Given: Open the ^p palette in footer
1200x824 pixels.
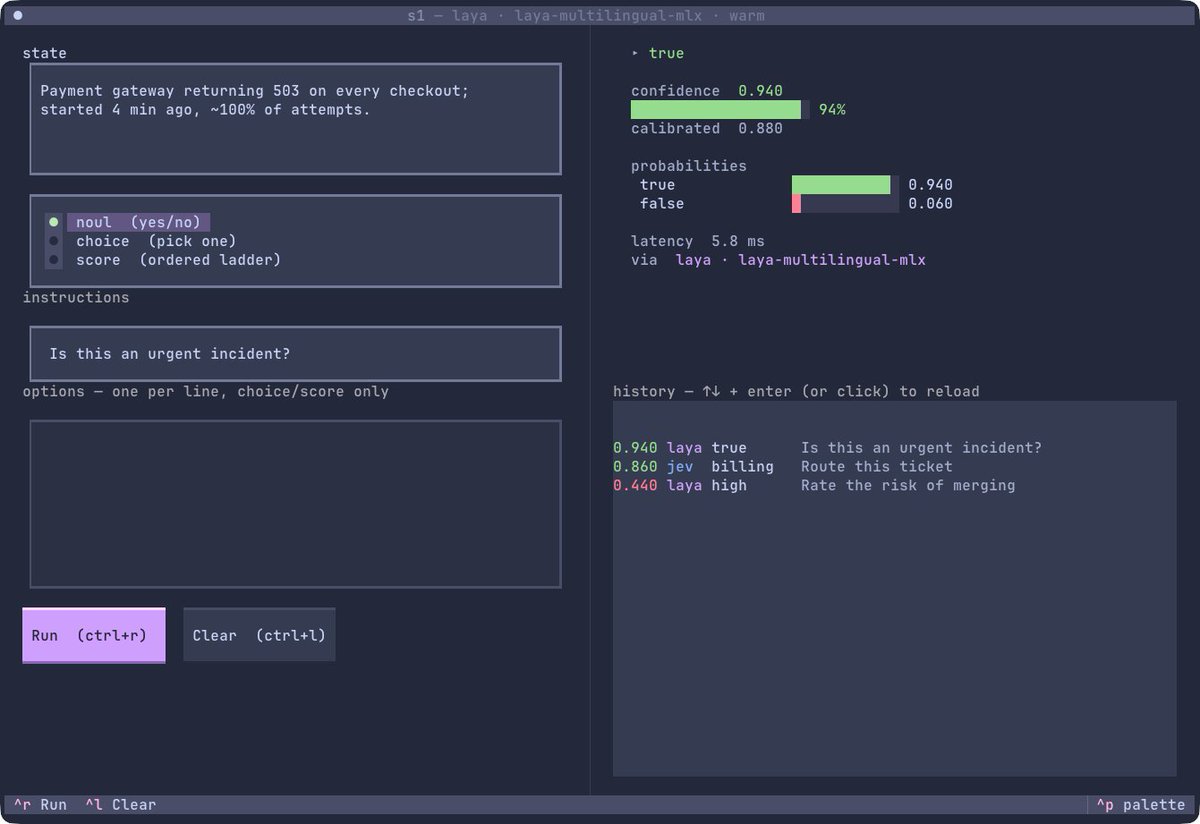Looking at the screenshot, I should pos(1141,805).
